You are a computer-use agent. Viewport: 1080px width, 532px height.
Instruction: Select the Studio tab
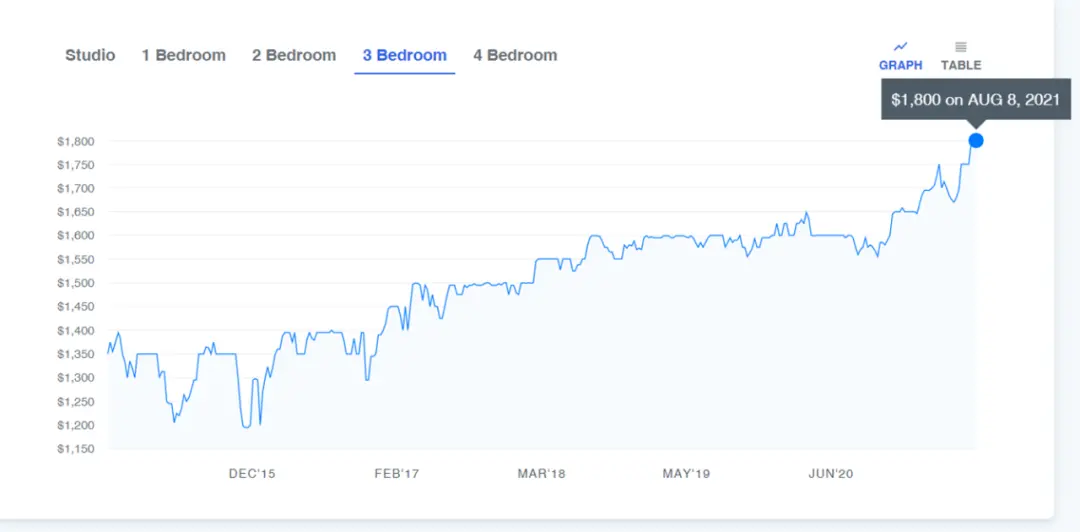click(90, 55)
